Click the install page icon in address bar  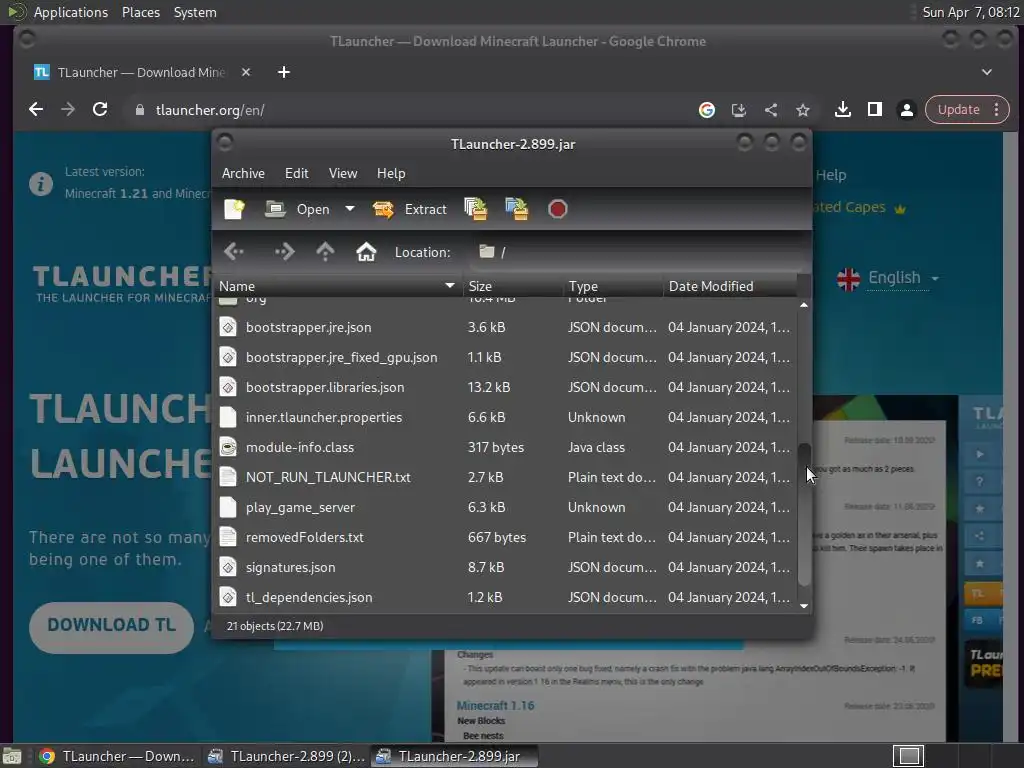[x=739, y=110]
